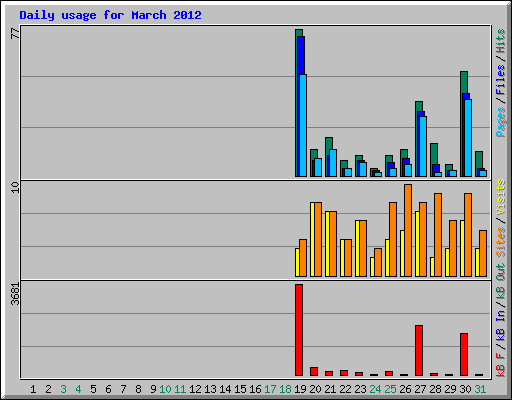Click the day 20 red kB F bar
Screen dimensions: 512x400
tap(314, 372)
